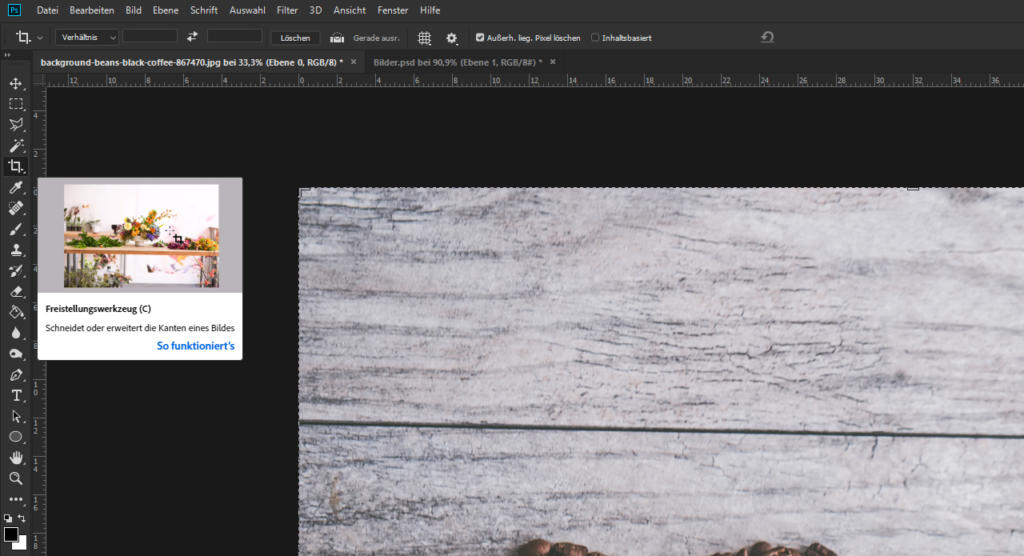Enable the 'Inhaltsbasiert' checkbox
The width and height of the screenshot is (1024, 556).
tap(595, 37)
